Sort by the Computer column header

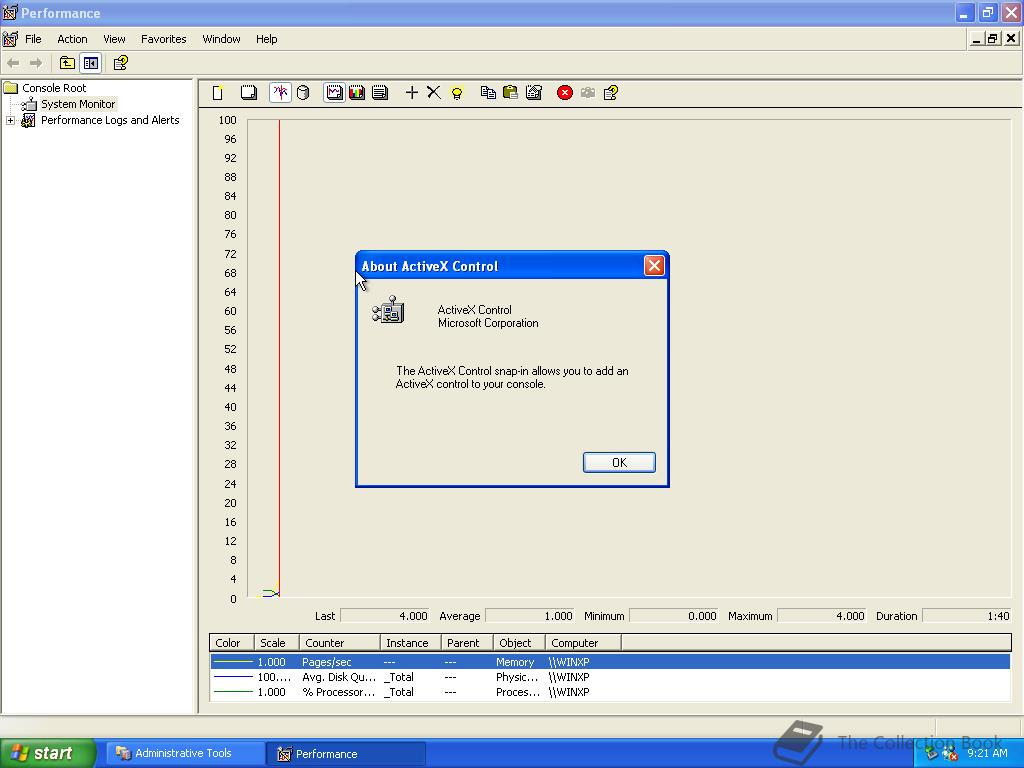pyautogui.click(x=583, y=643)
